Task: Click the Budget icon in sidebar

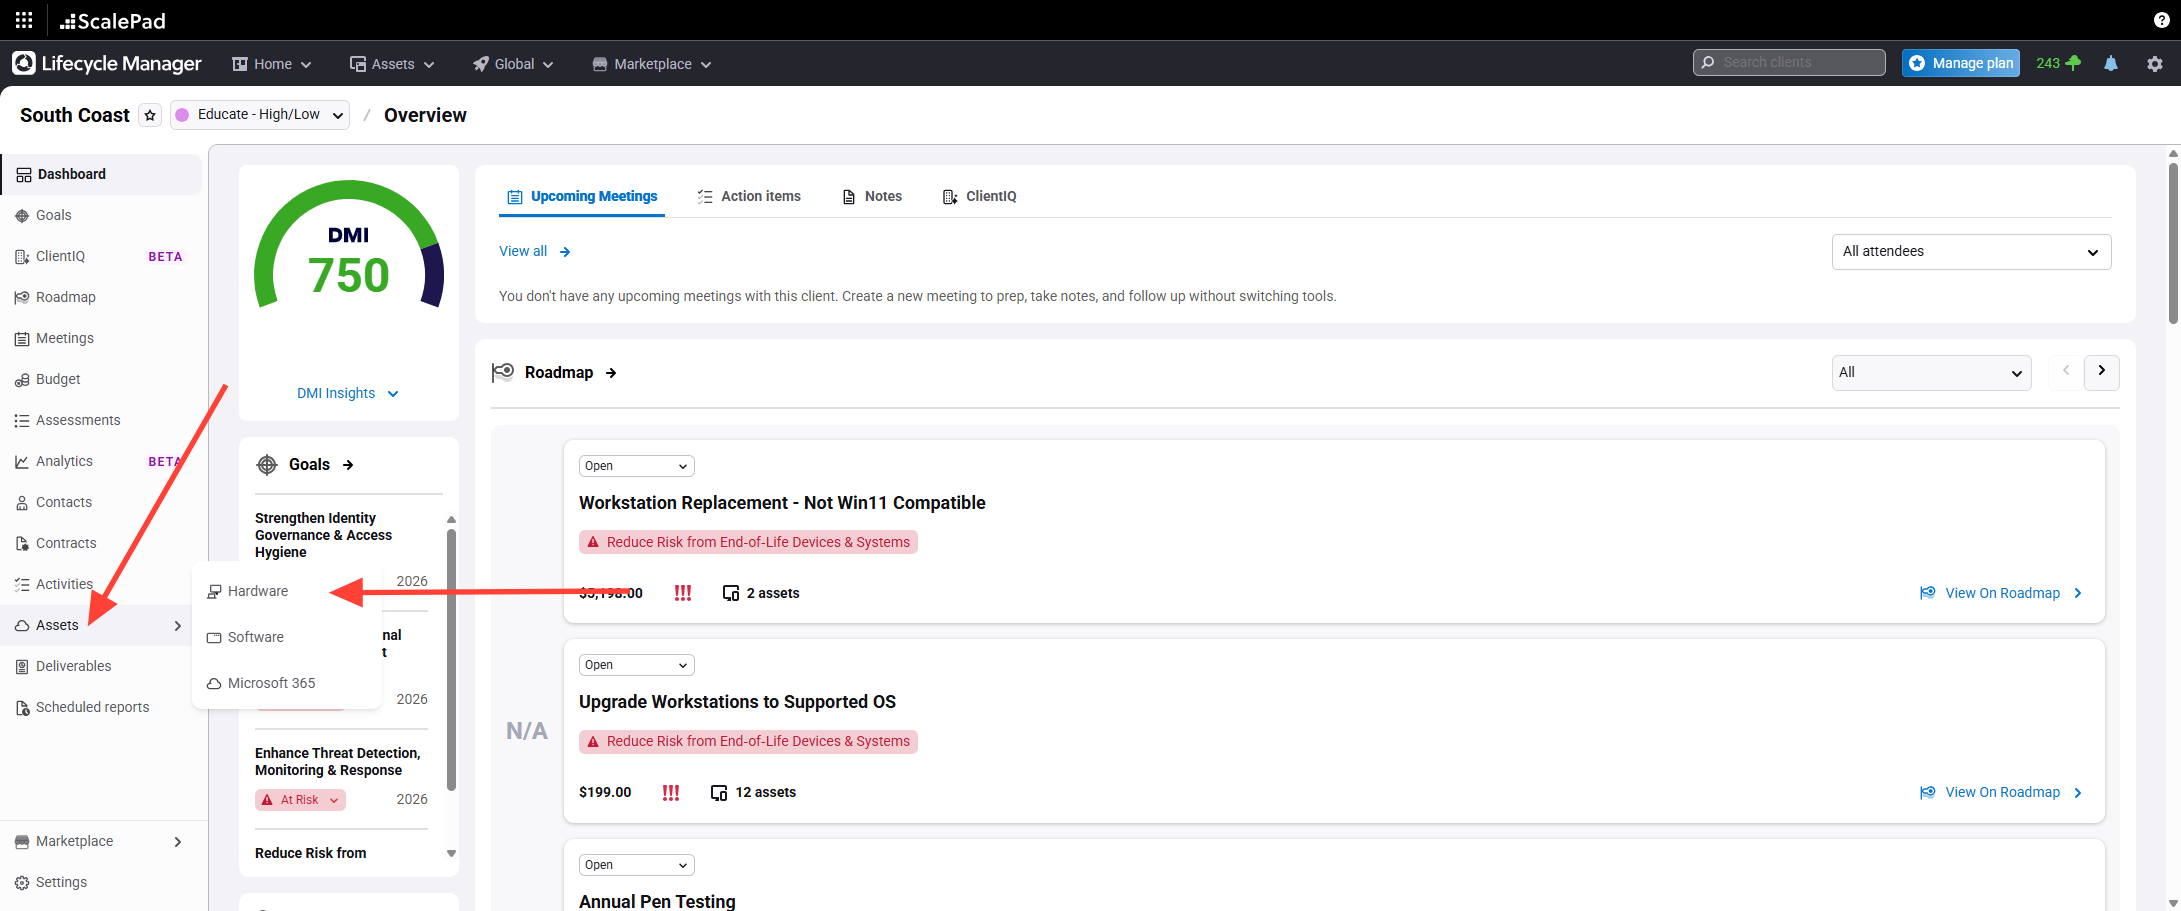Action: tap(22, 380)
